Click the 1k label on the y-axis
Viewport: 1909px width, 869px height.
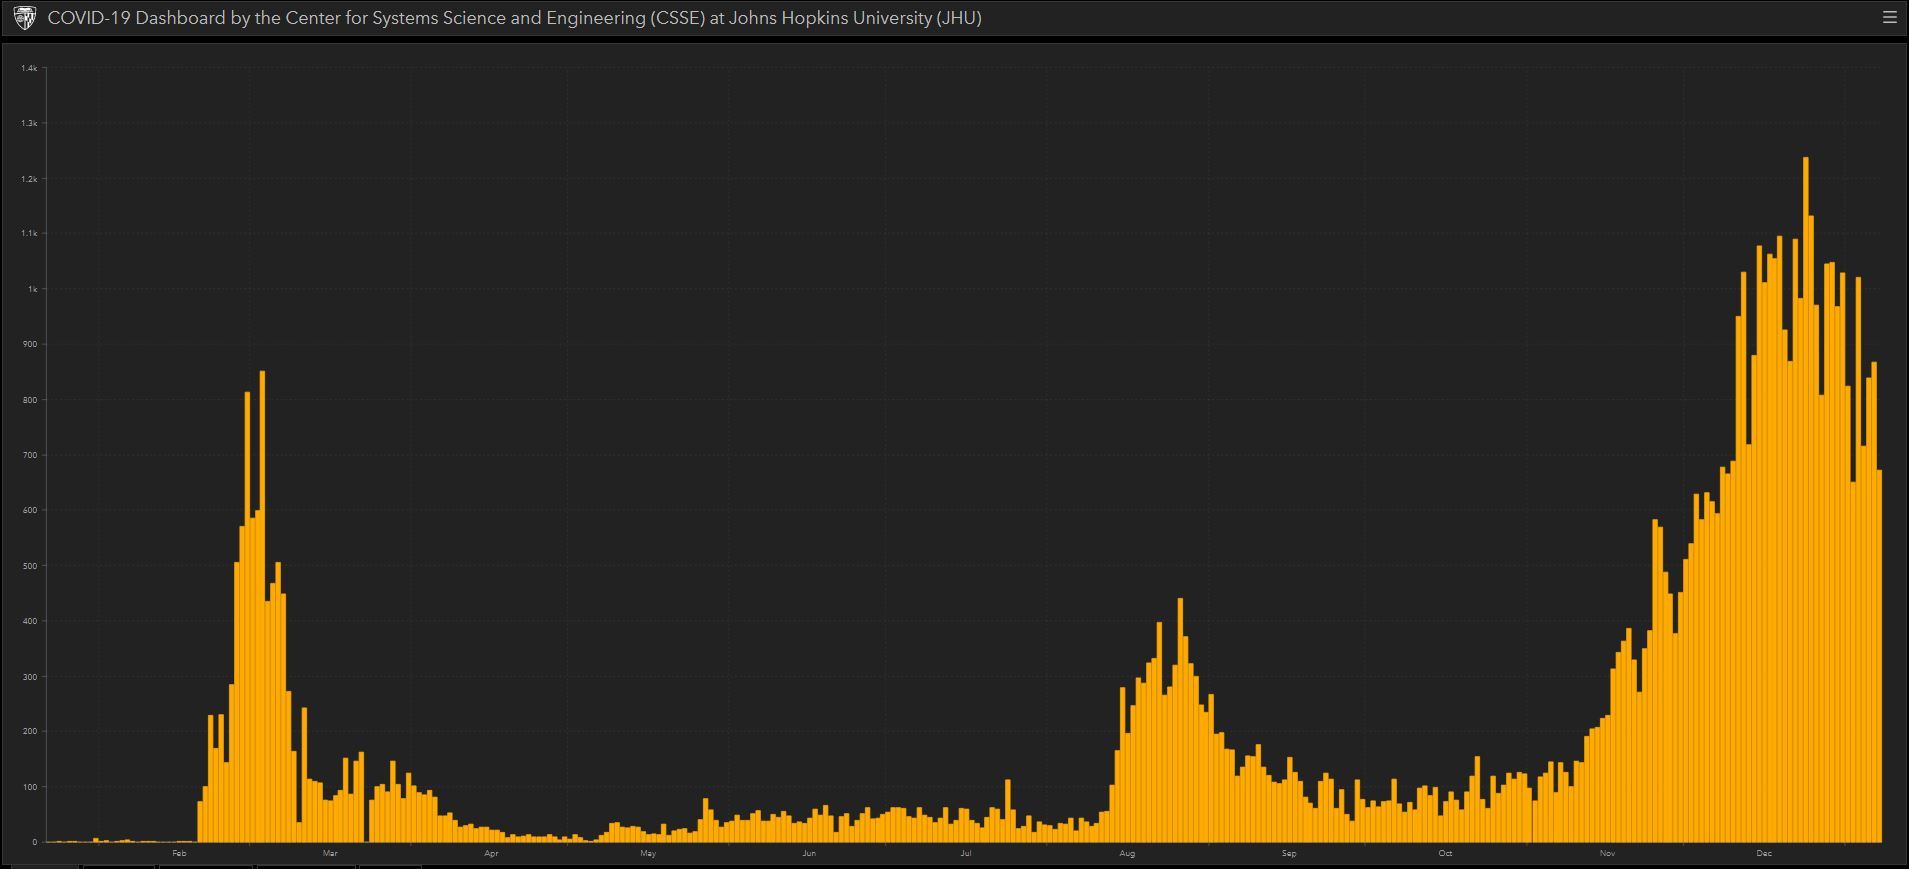[32, 289]
